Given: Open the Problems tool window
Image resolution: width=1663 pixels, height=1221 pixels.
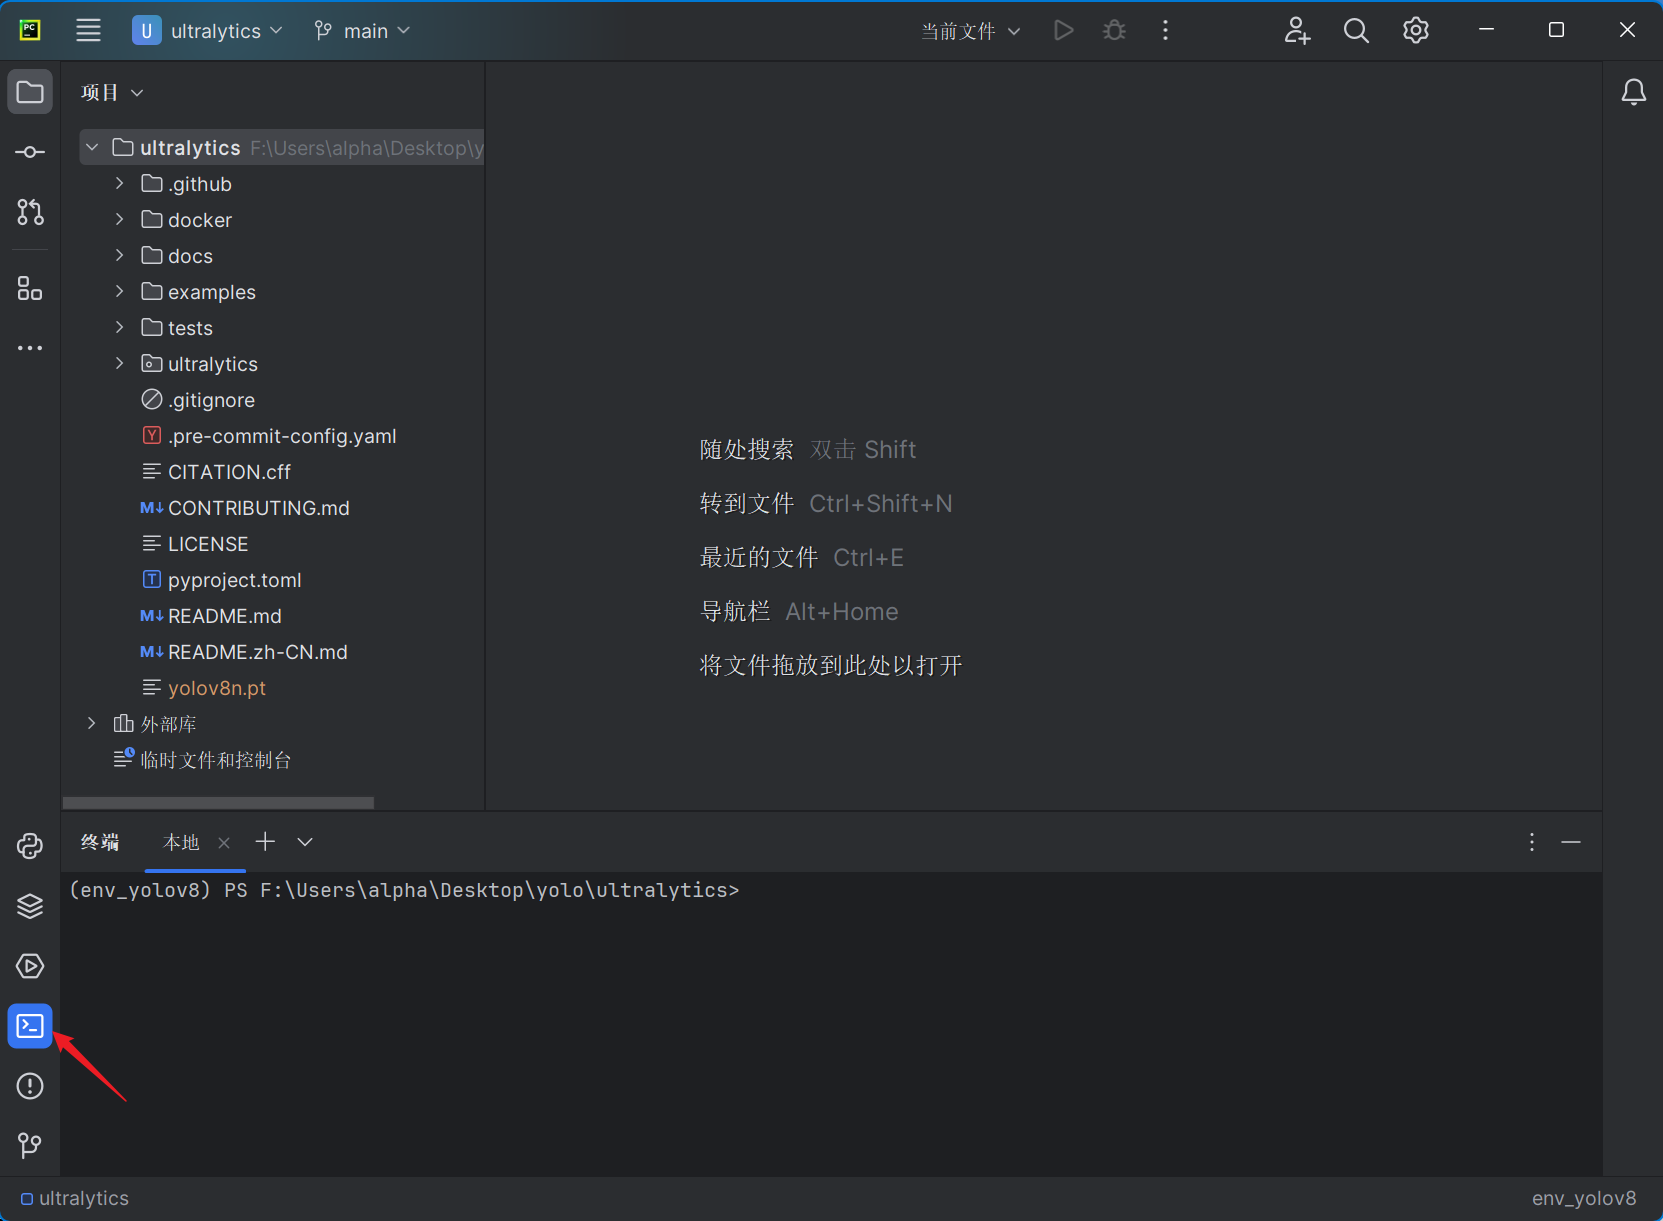Looking at the screenshot, I should (30, 1086).
